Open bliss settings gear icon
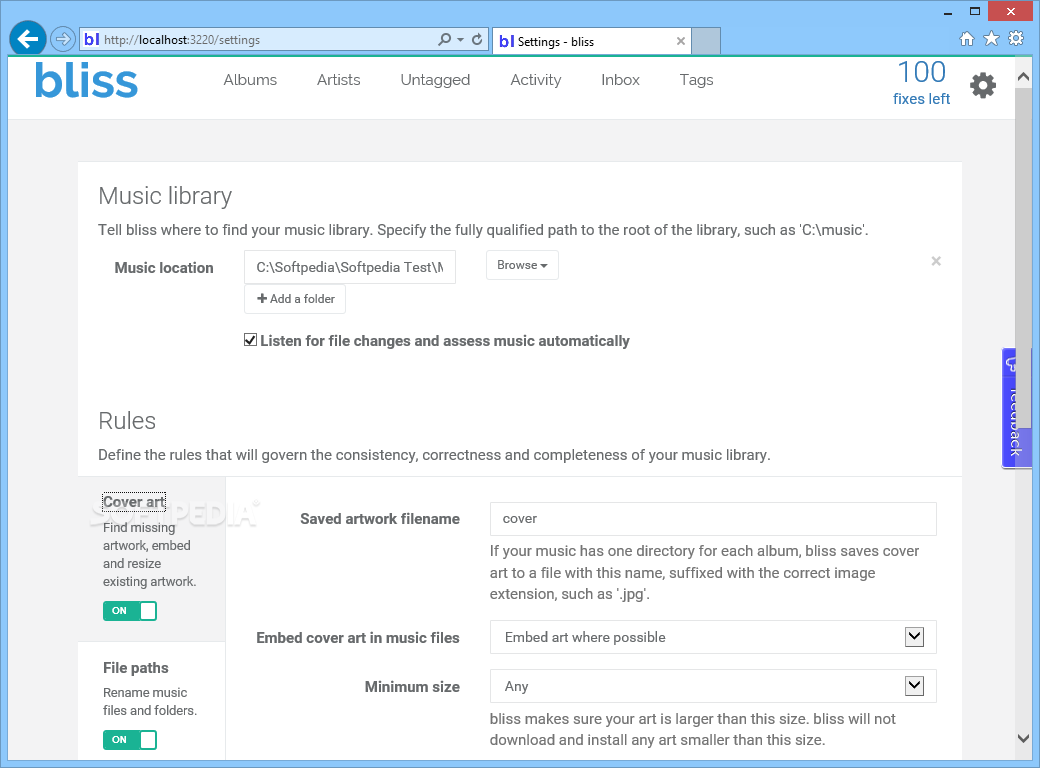Screen dimensions: 1040x768 (983, 86)
